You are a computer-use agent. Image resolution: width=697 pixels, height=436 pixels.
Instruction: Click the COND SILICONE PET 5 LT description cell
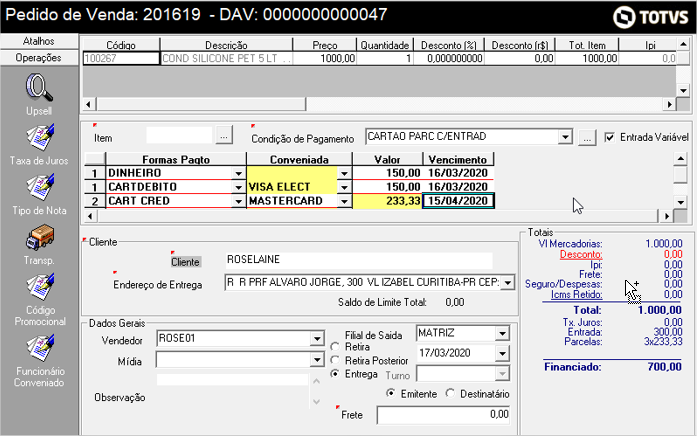click(x=226, y=58)
